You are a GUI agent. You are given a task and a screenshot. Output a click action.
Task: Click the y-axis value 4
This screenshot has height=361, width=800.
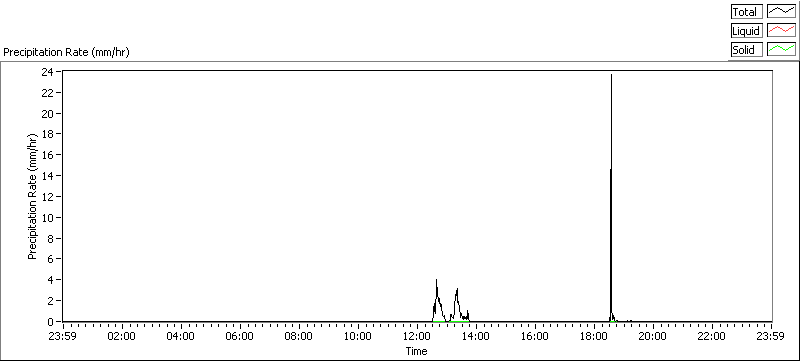coord(51,280)
